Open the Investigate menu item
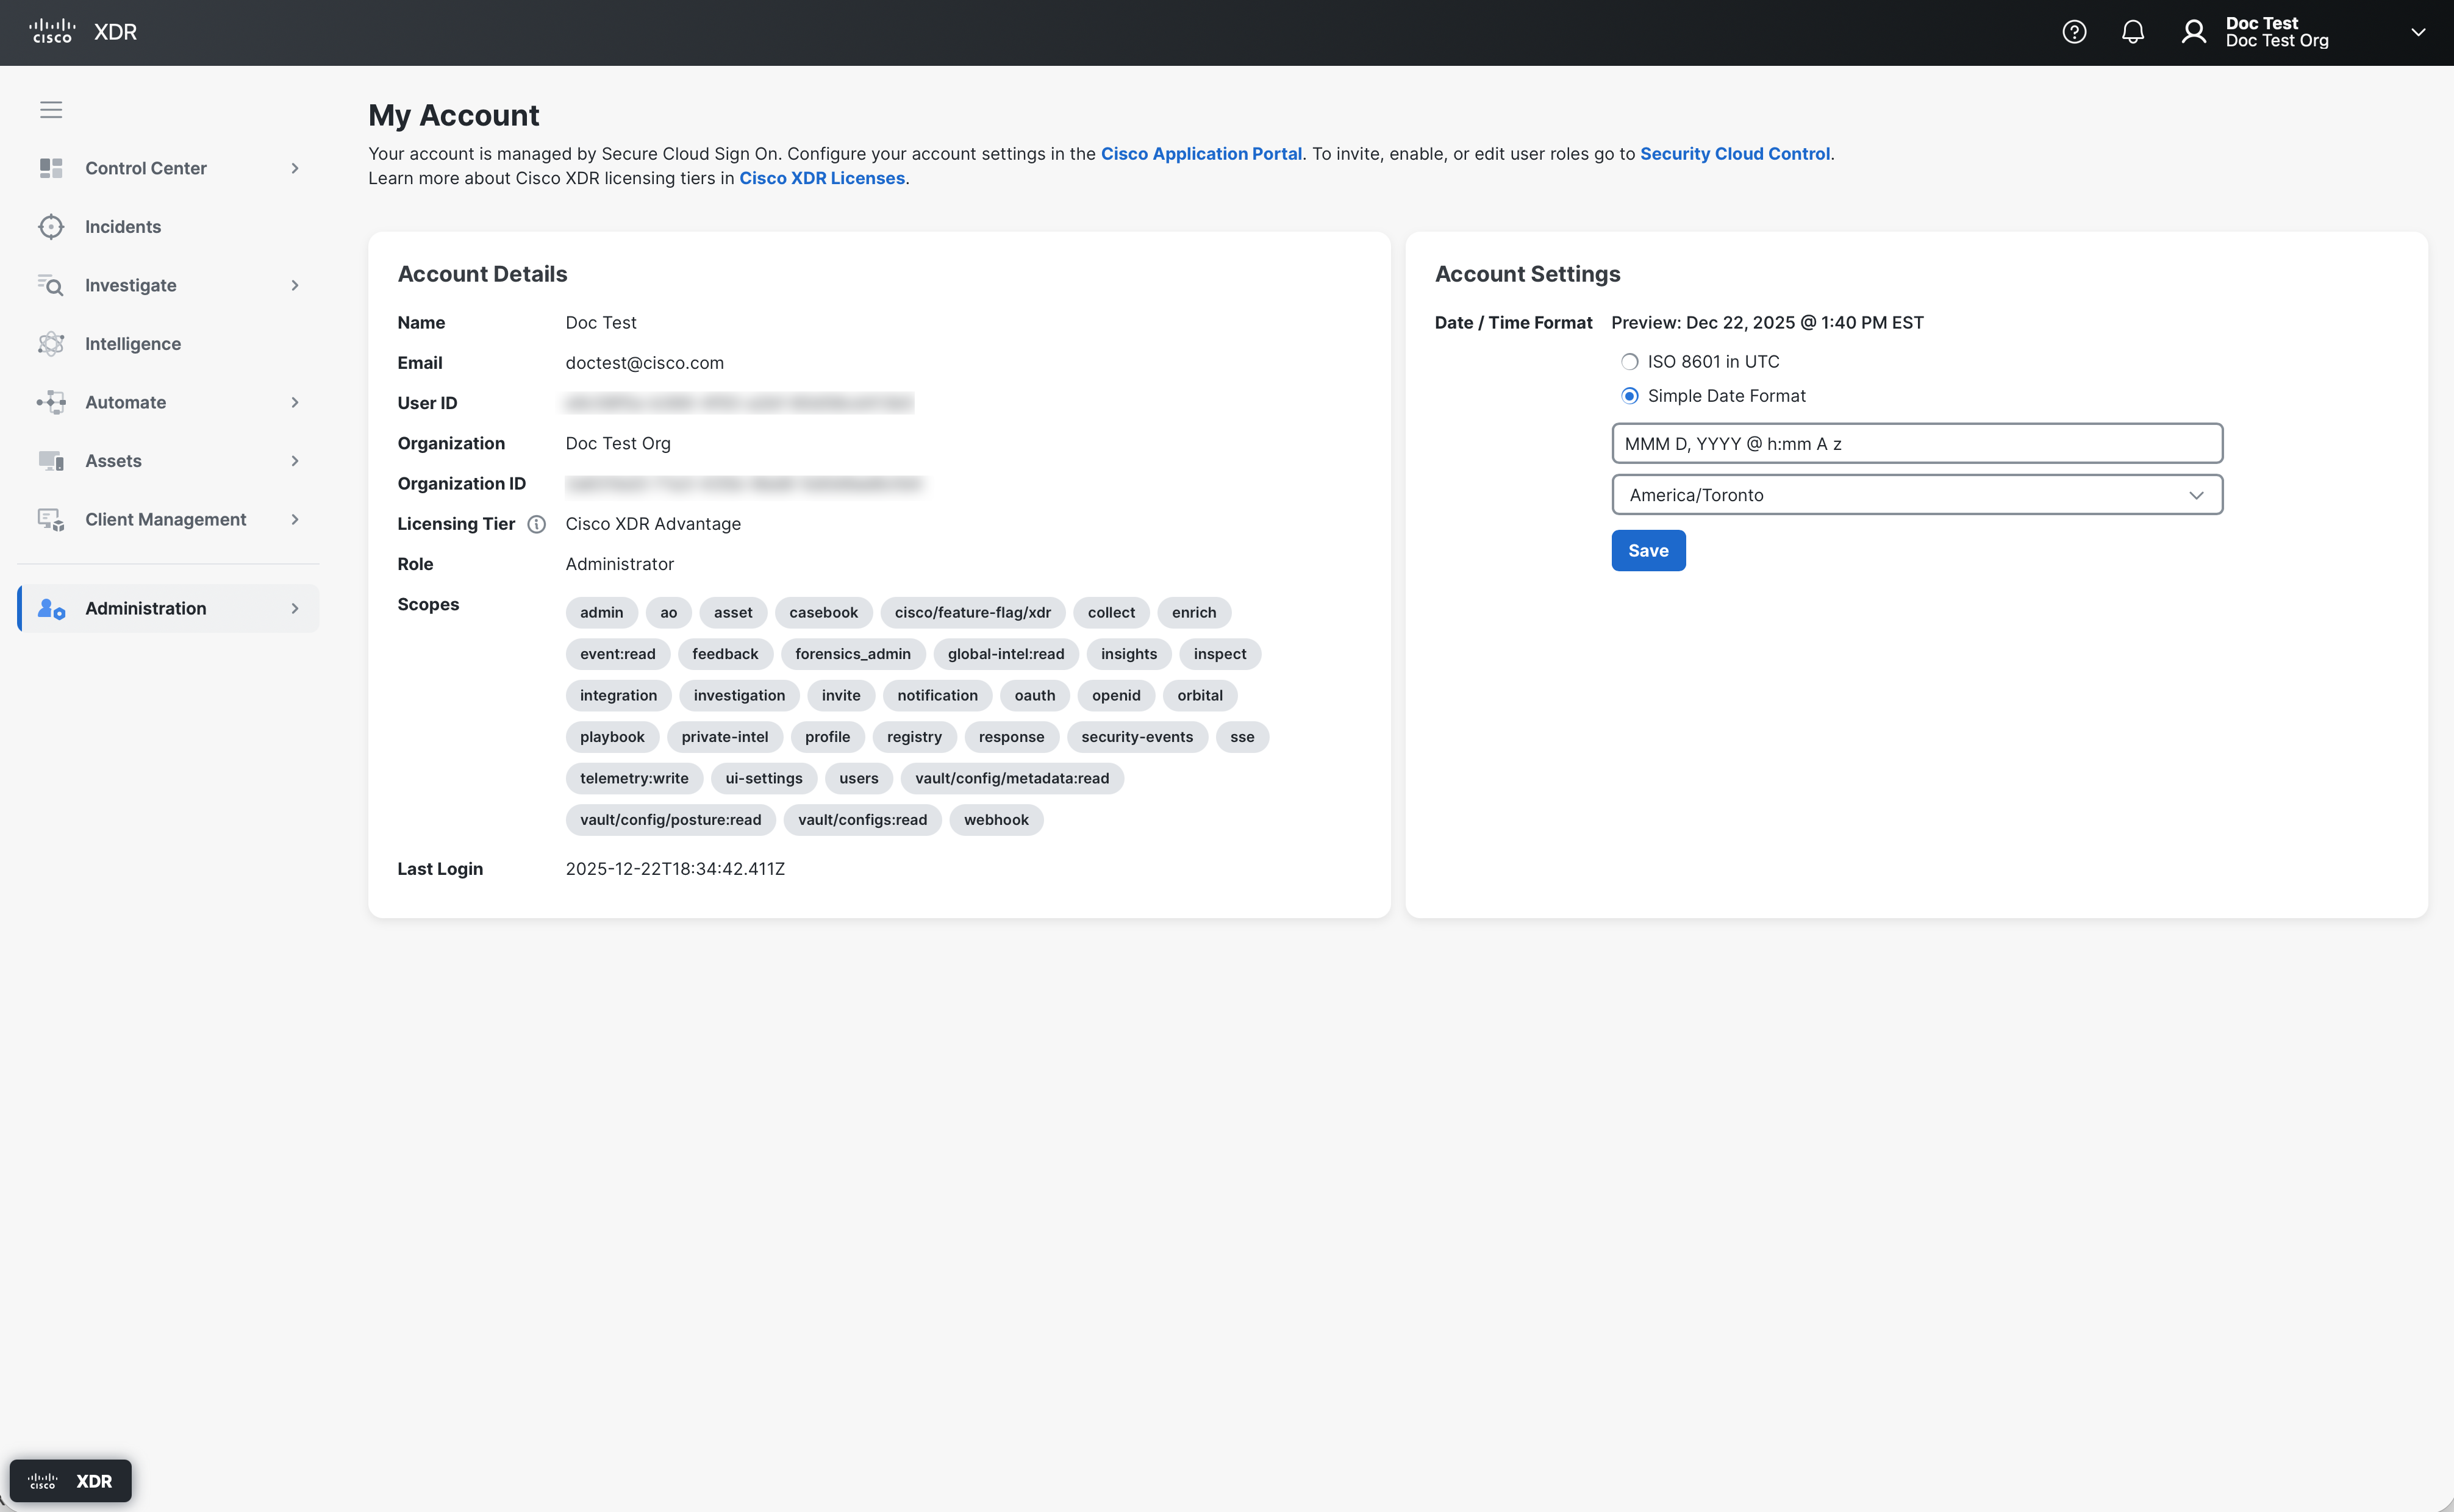This screenshot has width=2454, height=1512. 130,285
